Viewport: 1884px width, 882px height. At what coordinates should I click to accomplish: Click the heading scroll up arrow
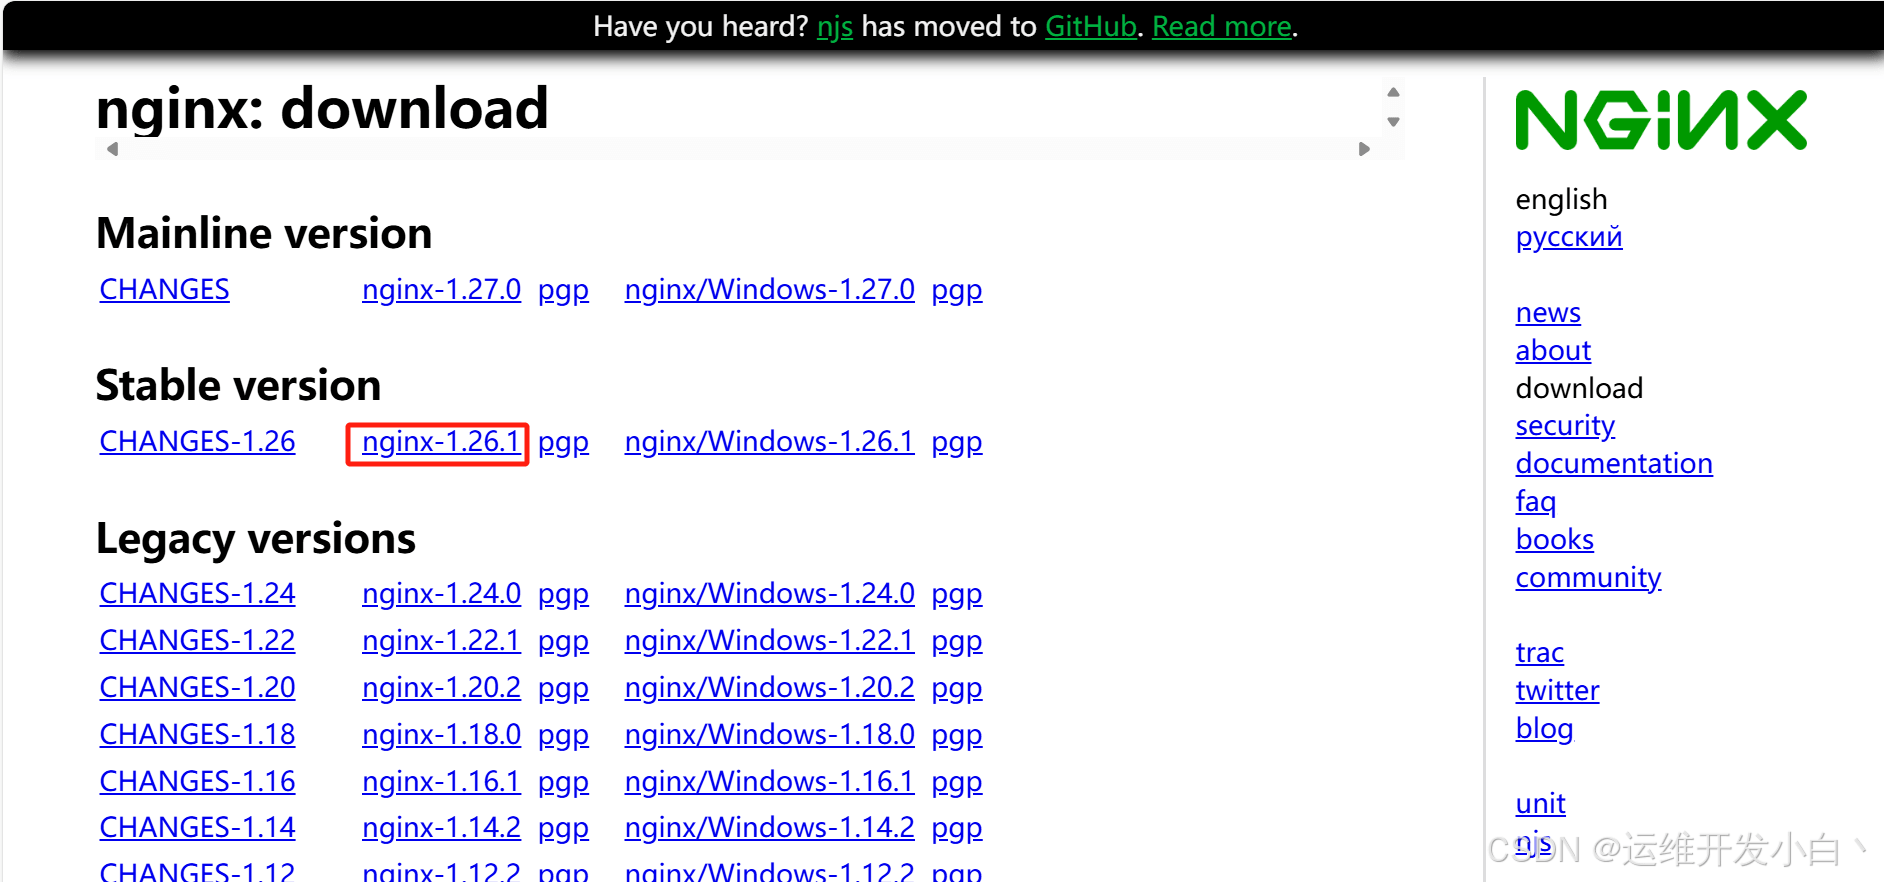click(x=1393, y=92)
